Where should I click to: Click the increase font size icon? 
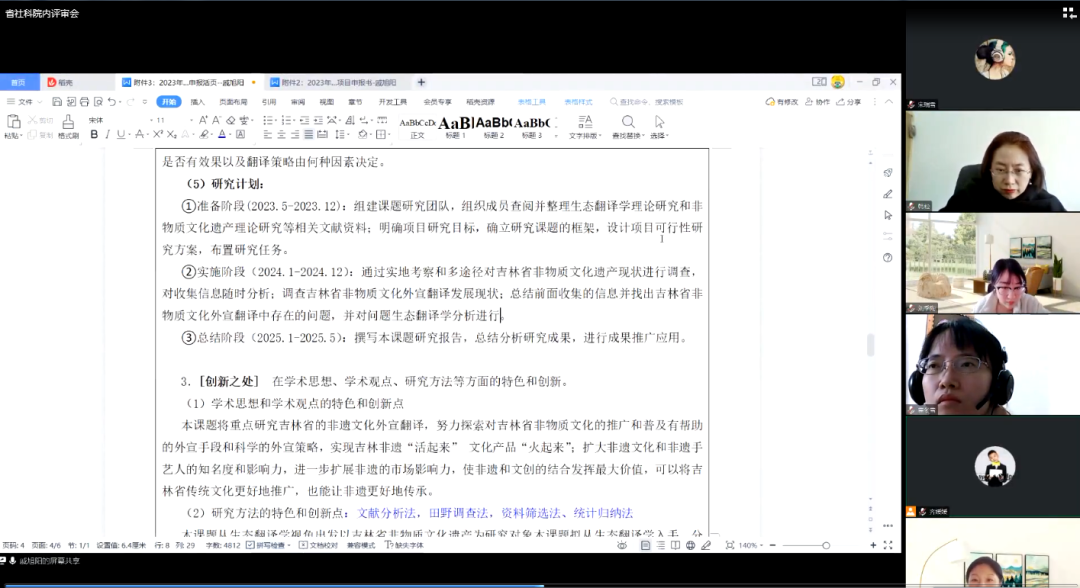tap(203, 120)
